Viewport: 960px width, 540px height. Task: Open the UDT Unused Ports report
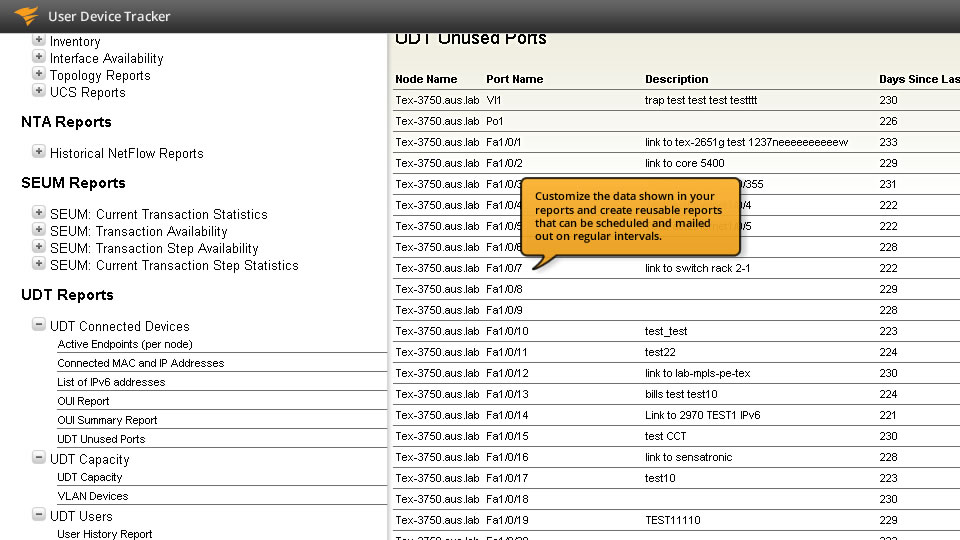pos(101,439)
